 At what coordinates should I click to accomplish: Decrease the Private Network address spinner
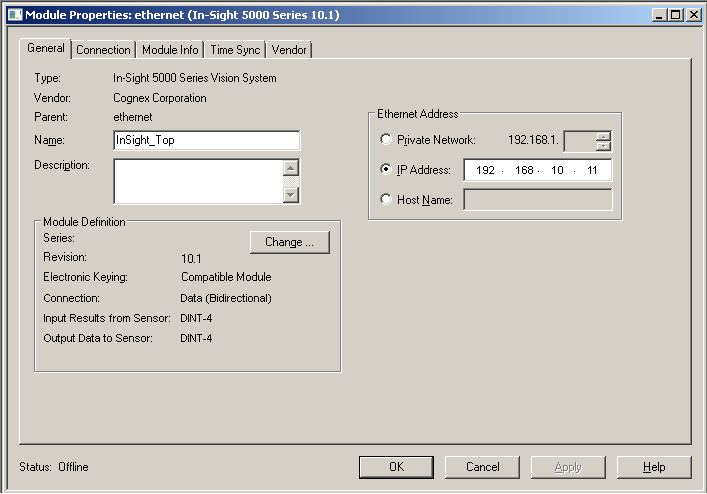(603, 146)
